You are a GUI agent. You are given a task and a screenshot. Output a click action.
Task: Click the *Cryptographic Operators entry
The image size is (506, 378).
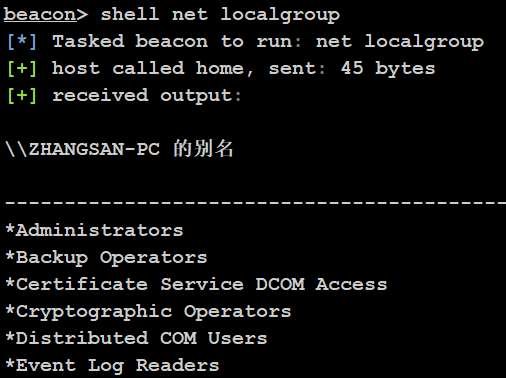point(148,312)
